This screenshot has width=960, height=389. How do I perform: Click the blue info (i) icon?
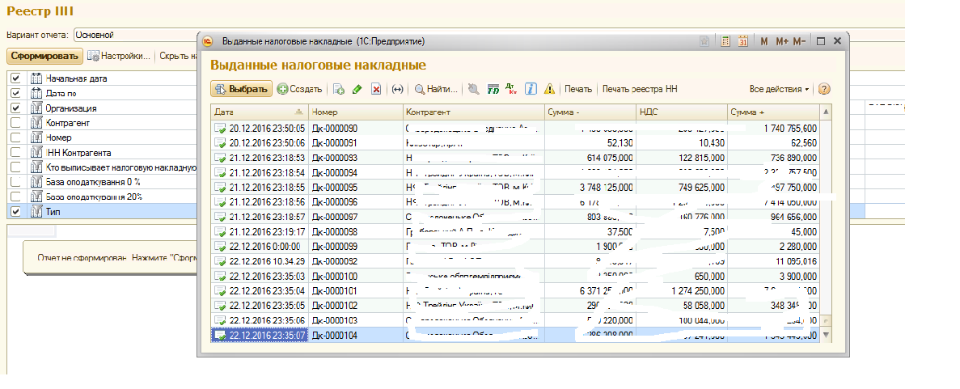click(531, 89)
